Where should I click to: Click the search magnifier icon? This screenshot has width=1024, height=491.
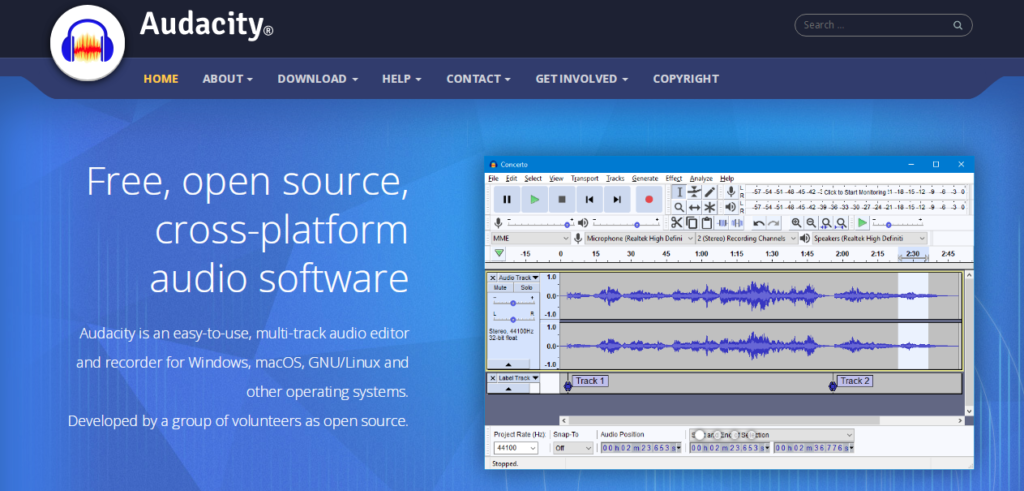click(957, 25)
